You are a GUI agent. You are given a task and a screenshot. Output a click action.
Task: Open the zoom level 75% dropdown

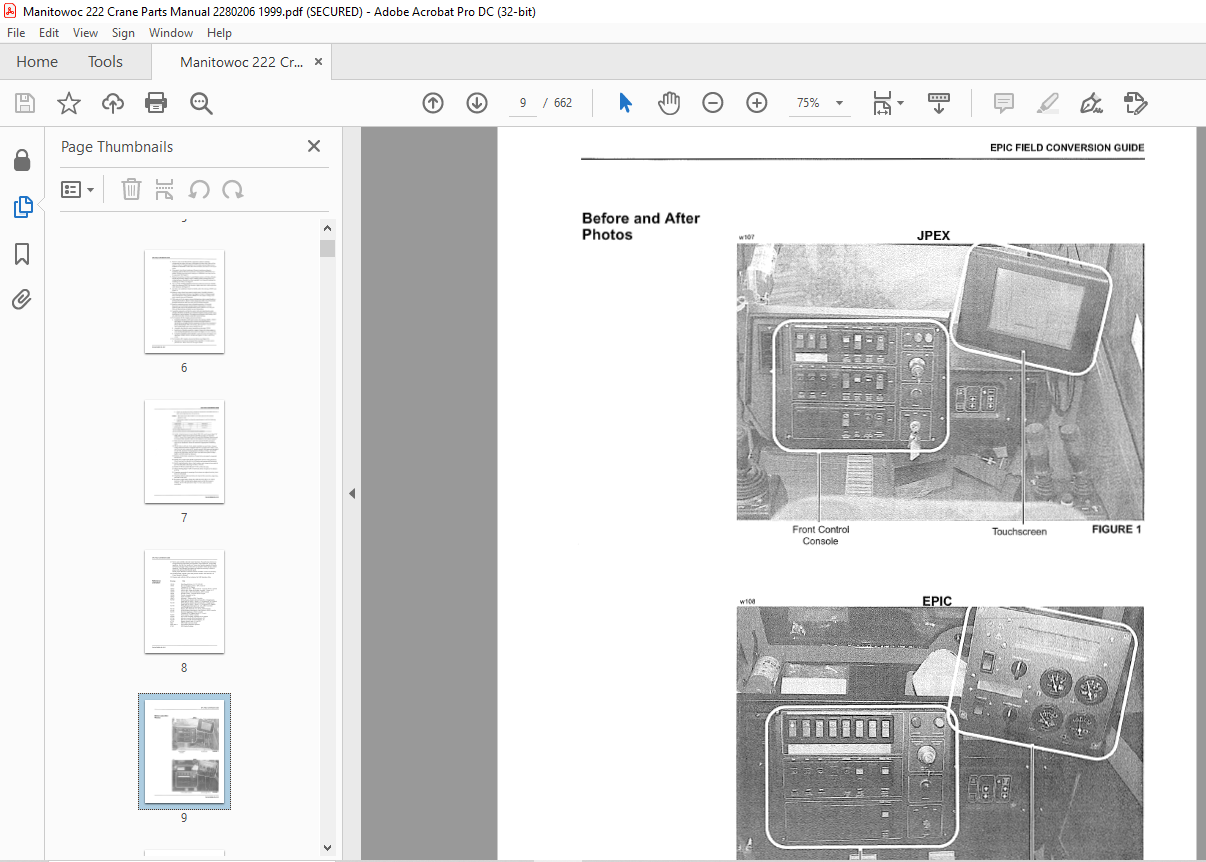coord(819,103)
